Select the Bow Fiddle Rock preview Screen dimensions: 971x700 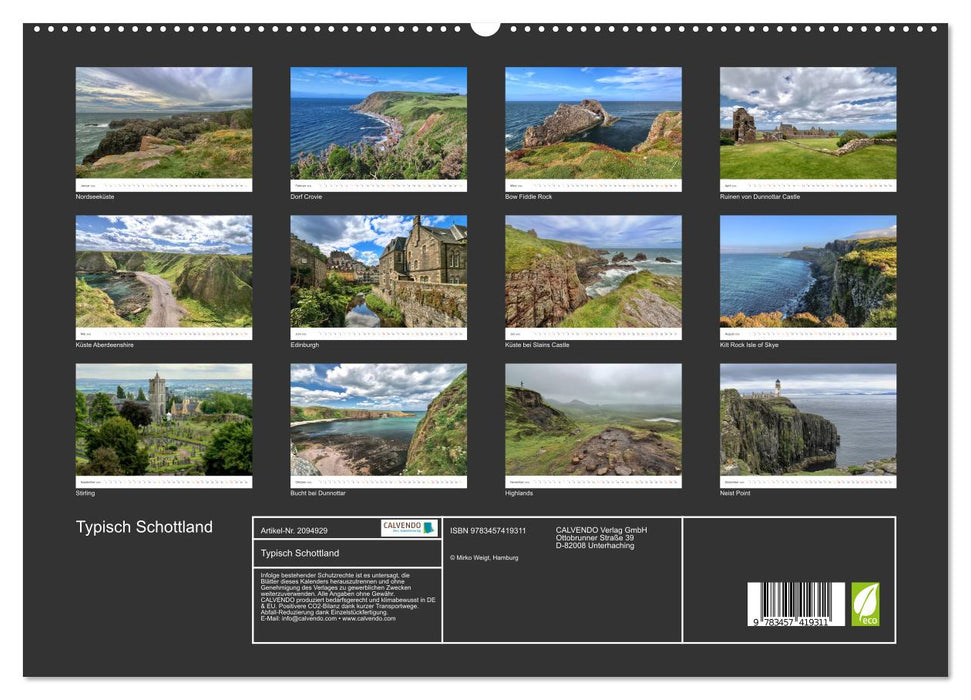[x=593, y=125]
